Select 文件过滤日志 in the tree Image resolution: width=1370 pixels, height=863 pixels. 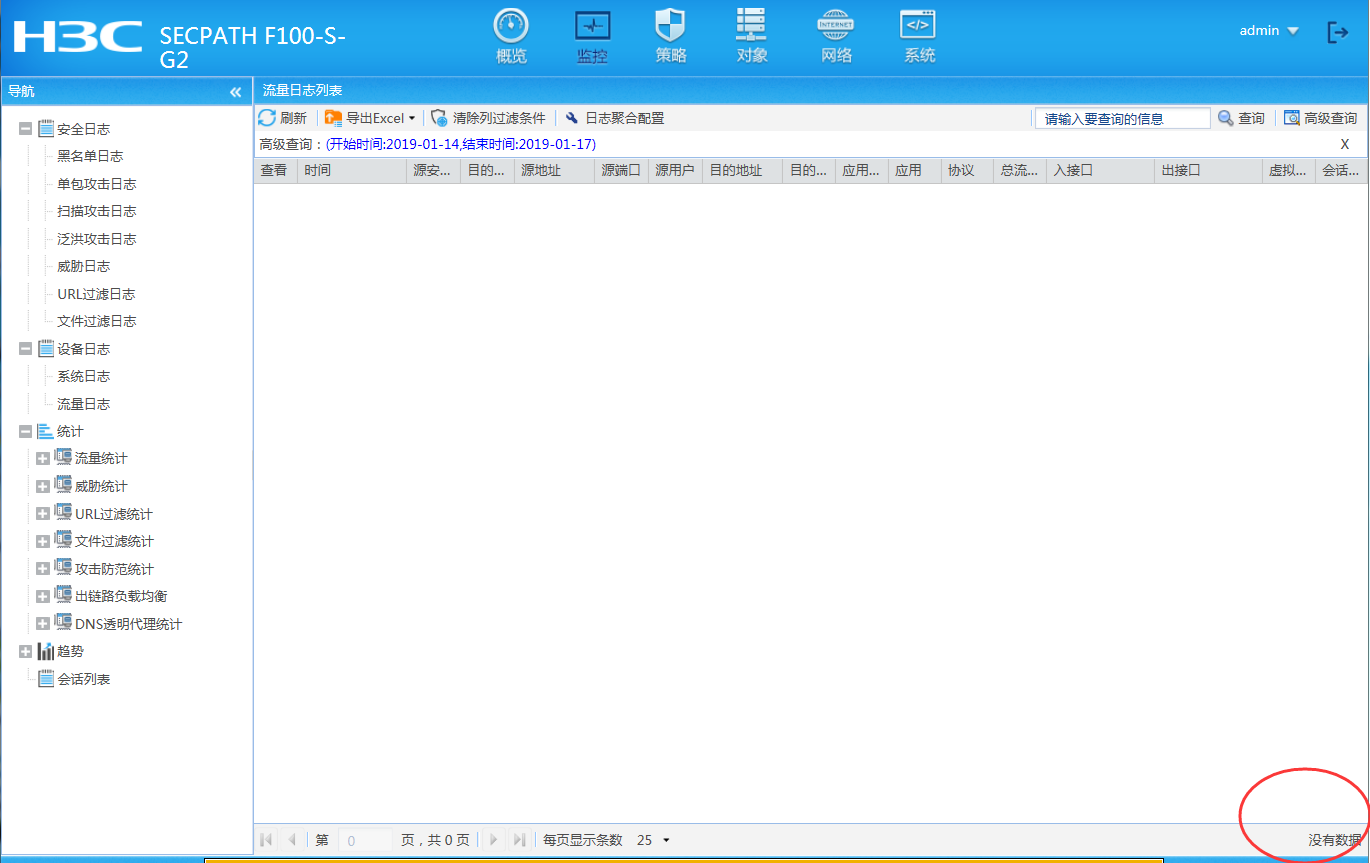(97, 321)
